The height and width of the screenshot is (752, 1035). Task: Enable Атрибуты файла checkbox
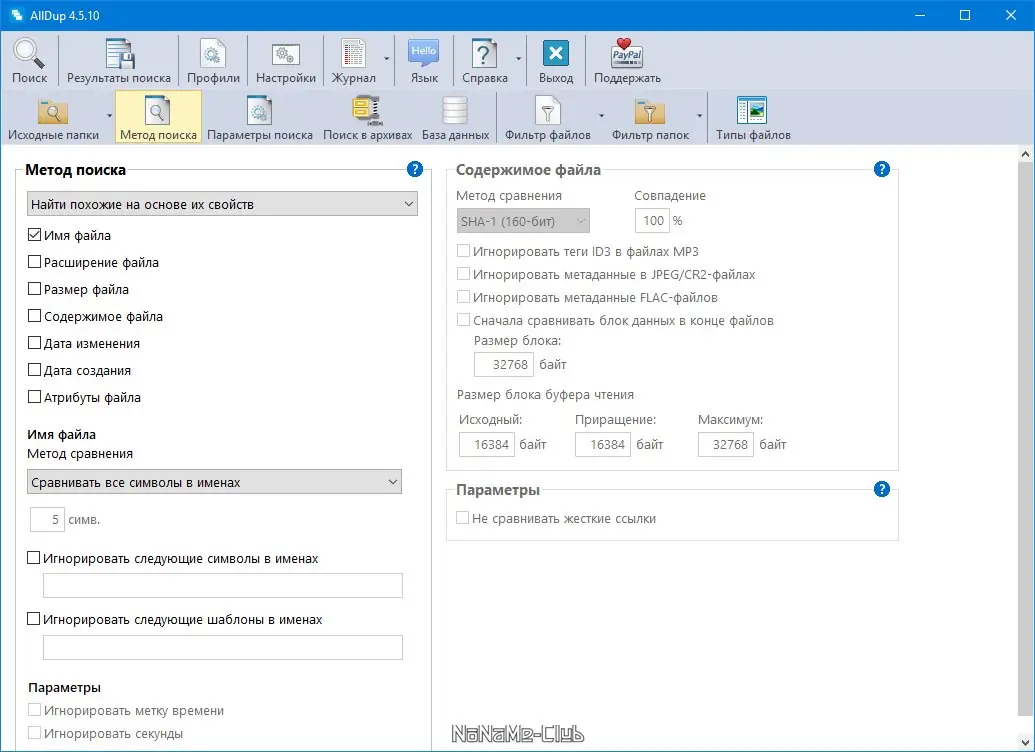pos(34,397)
